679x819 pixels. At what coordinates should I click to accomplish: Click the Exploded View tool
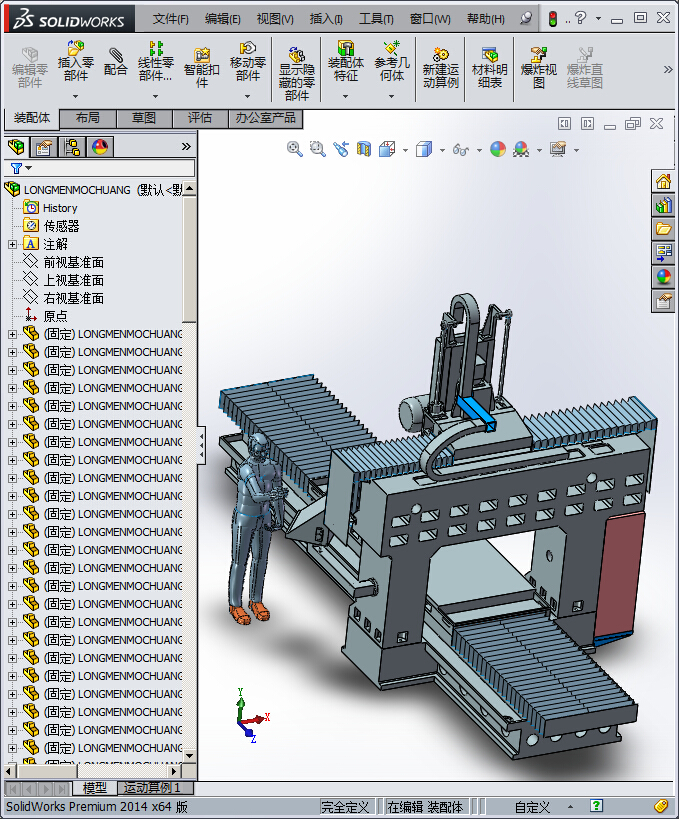click(538, 67)
